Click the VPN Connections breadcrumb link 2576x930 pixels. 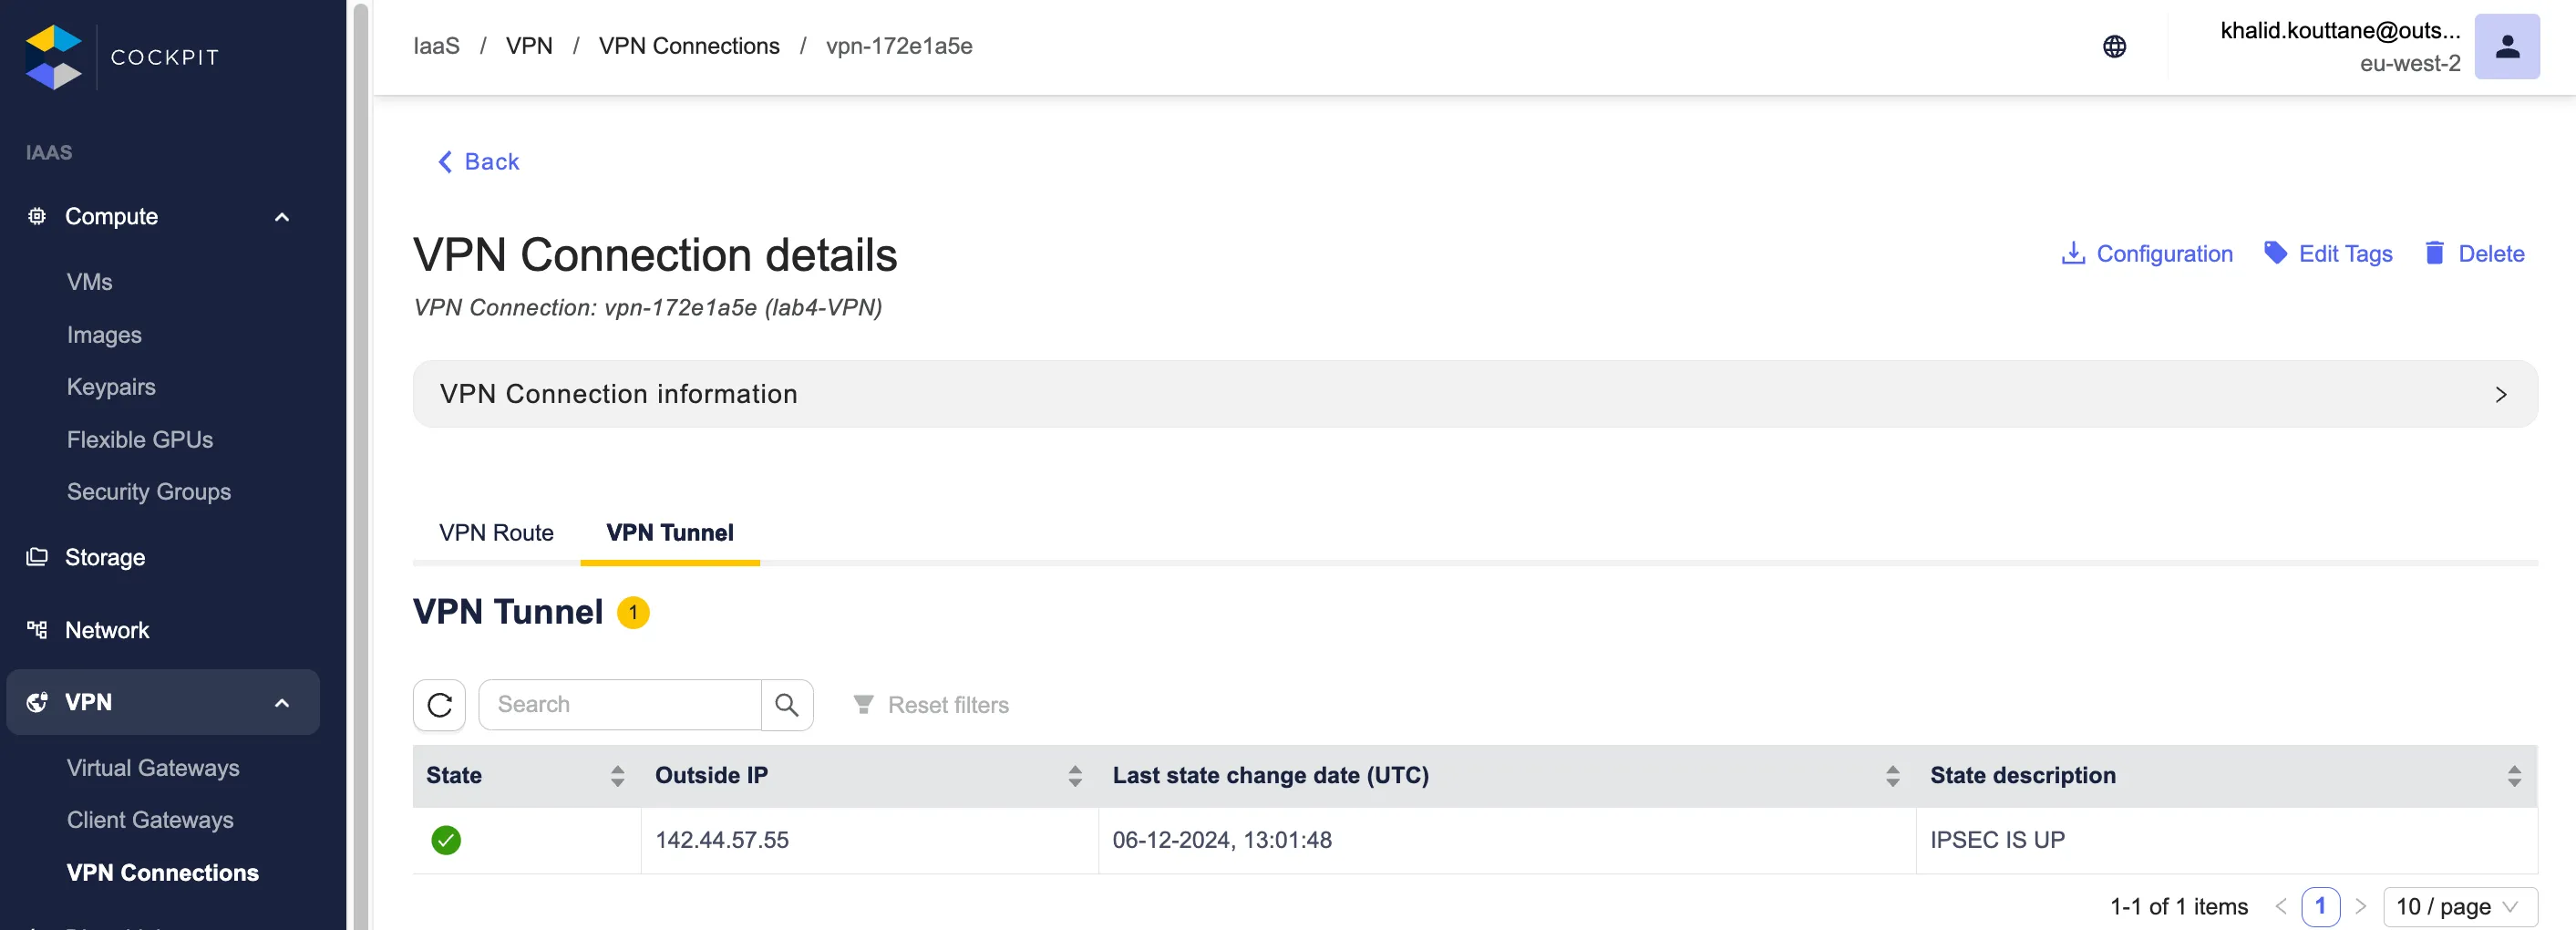pos(689,46)
